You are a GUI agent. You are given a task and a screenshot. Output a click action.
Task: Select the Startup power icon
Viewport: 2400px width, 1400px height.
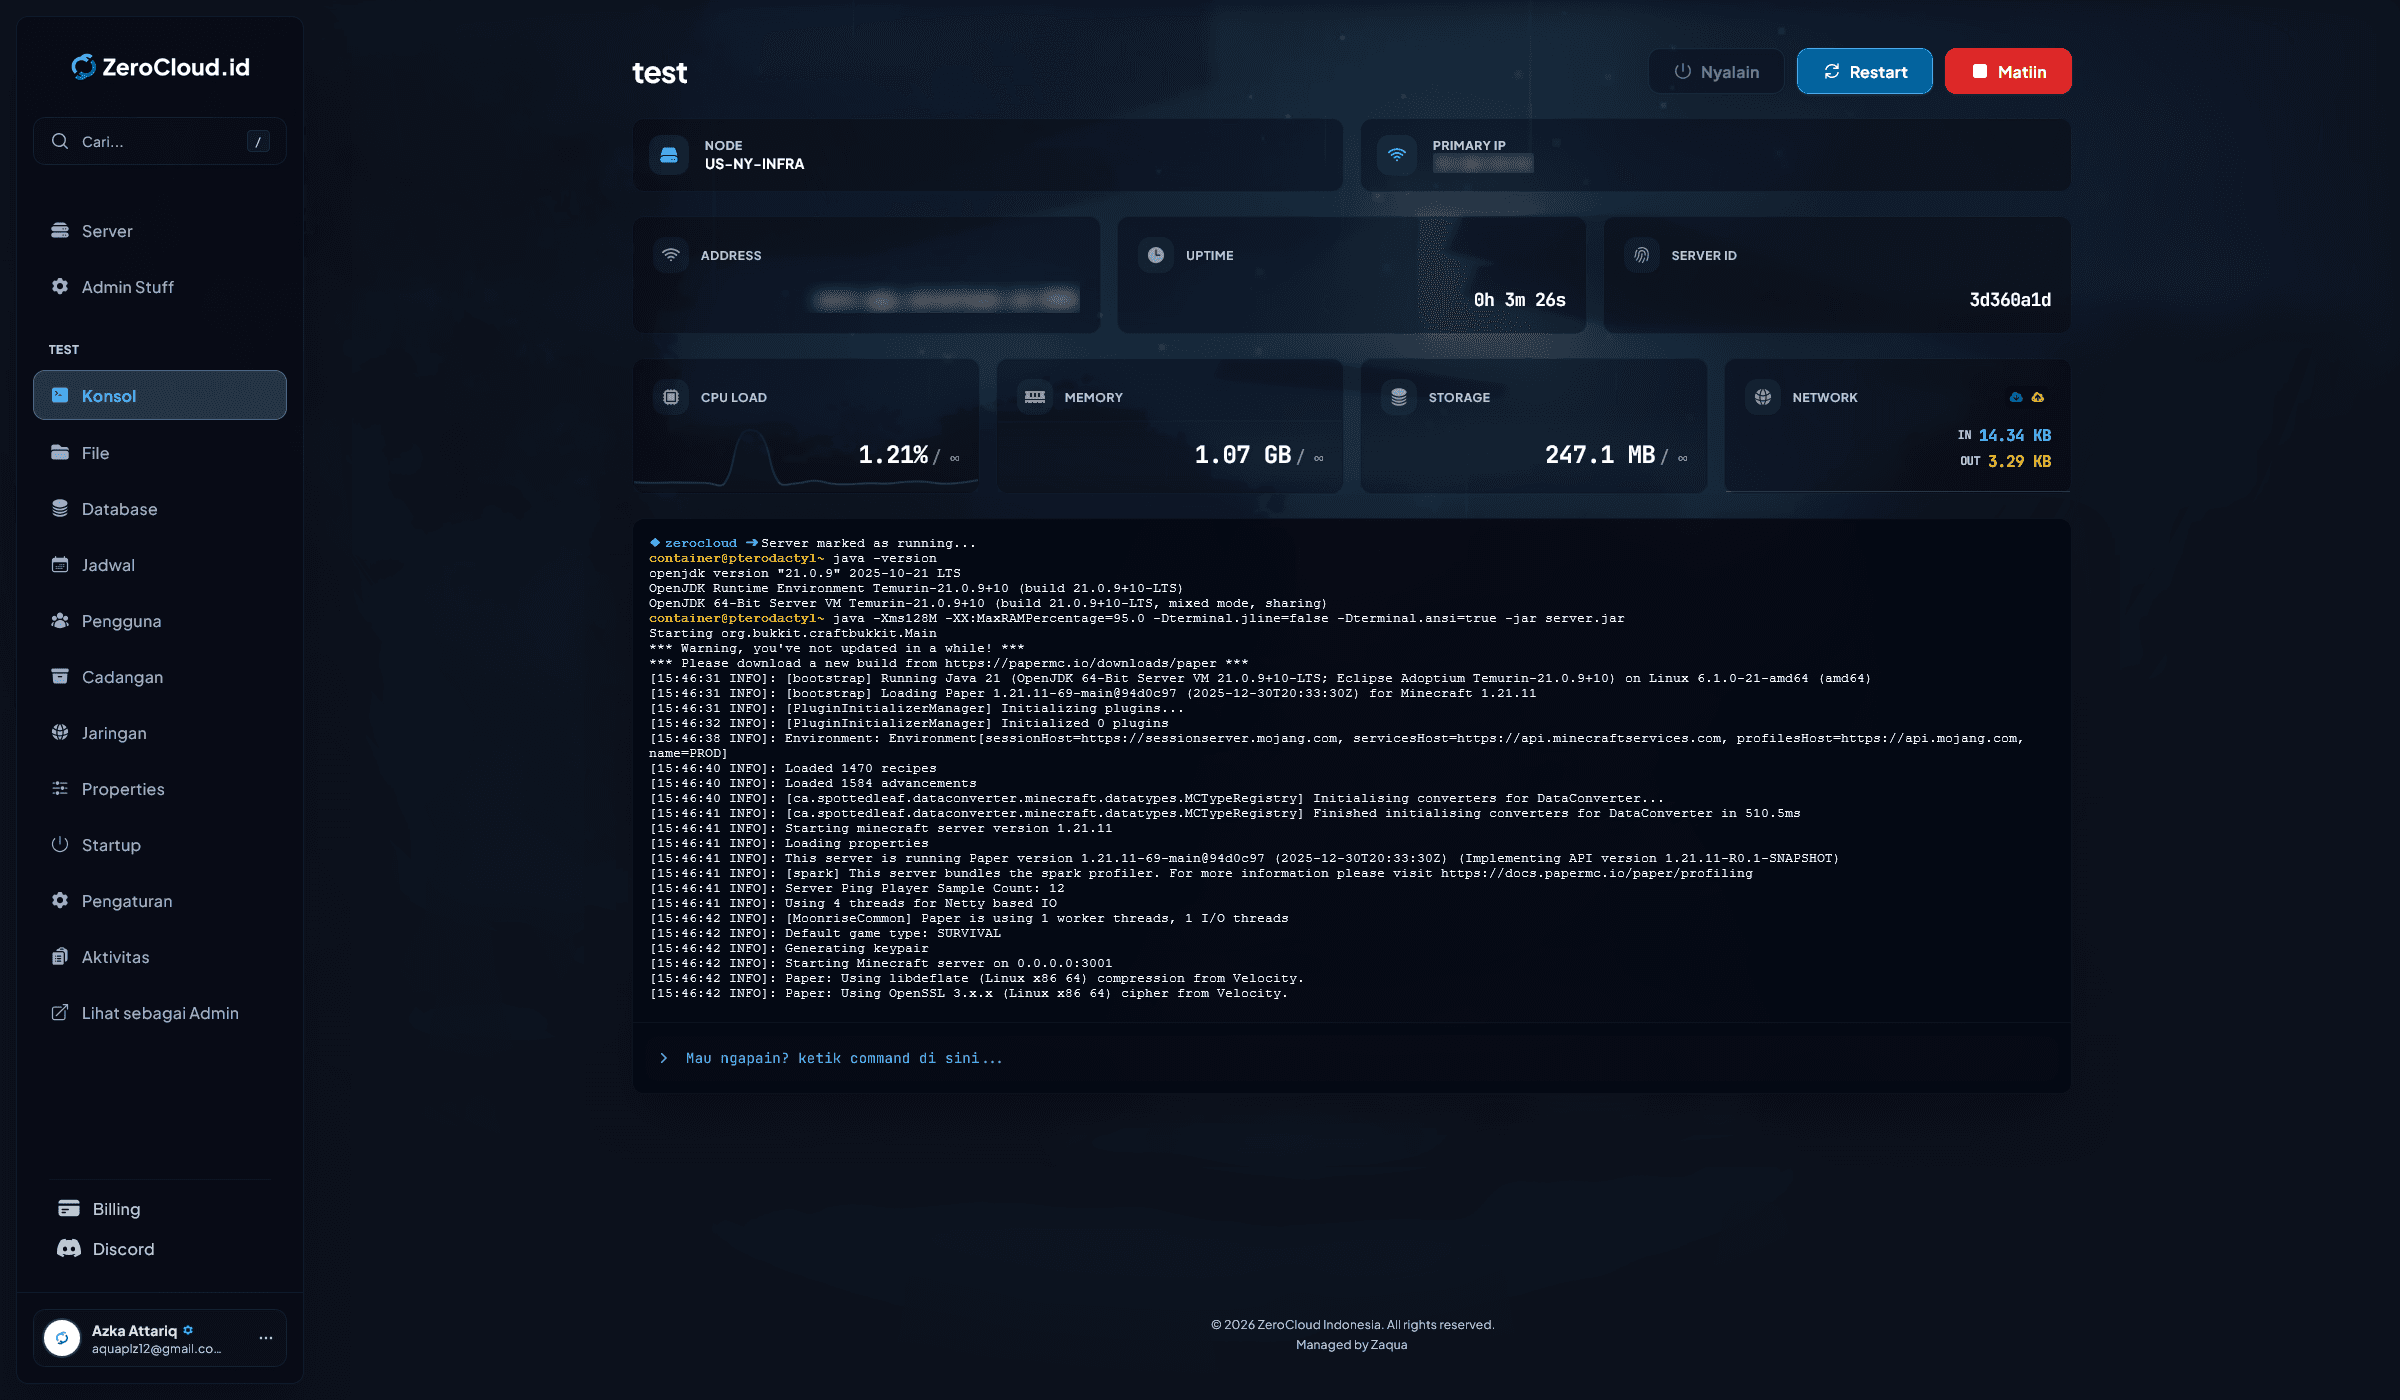point(60,844)
